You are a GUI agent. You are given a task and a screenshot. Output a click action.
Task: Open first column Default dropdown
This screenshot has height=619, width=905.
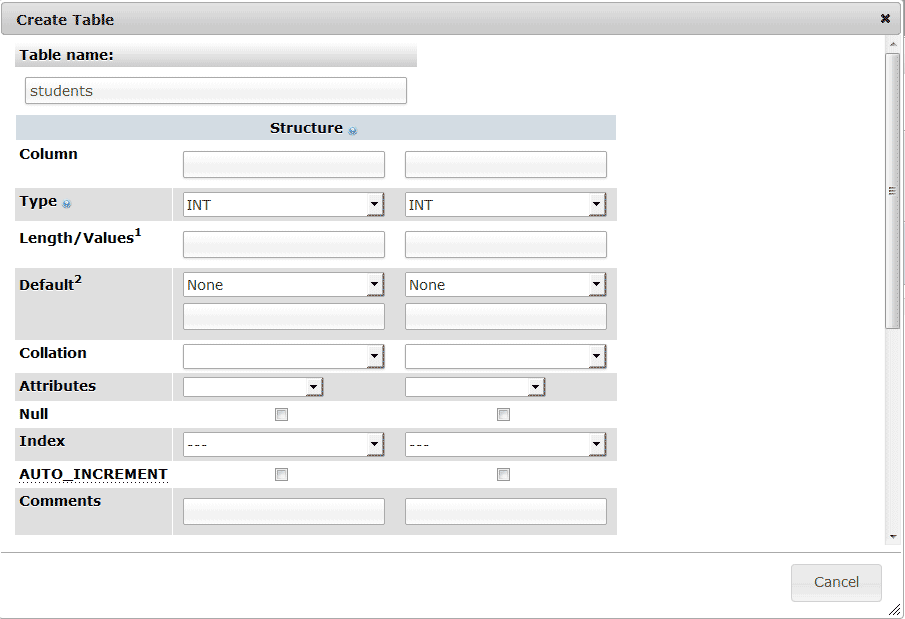(283, 284)
